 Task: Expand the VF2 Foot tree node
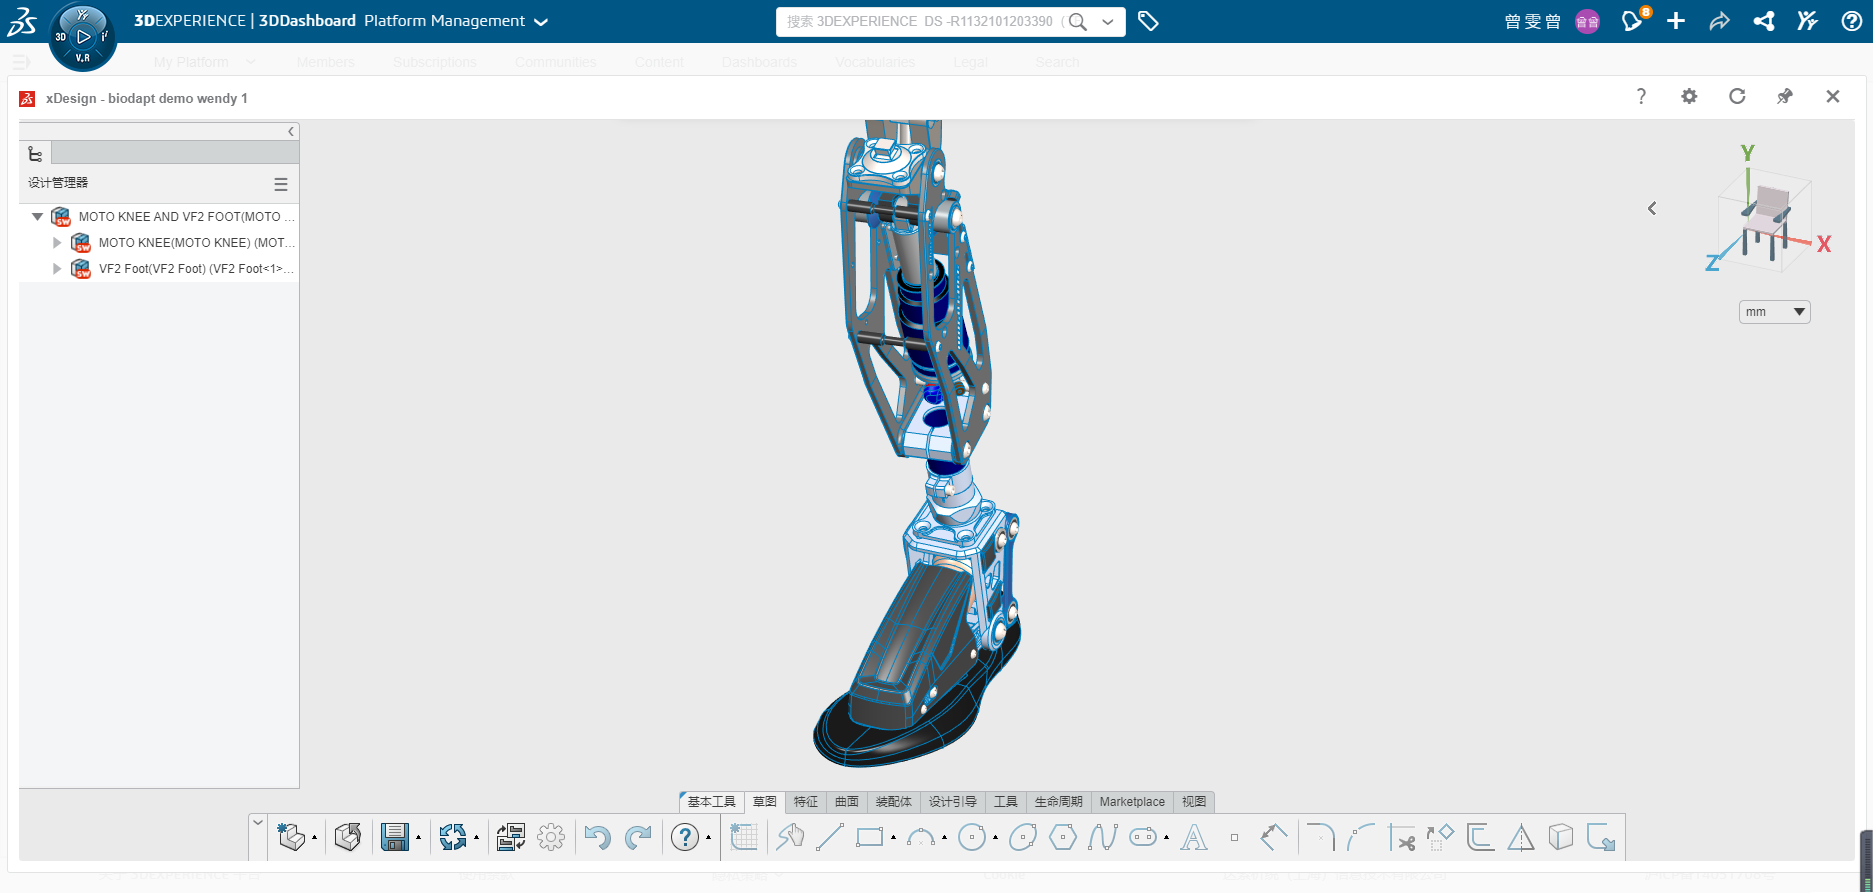pos(57,268)
